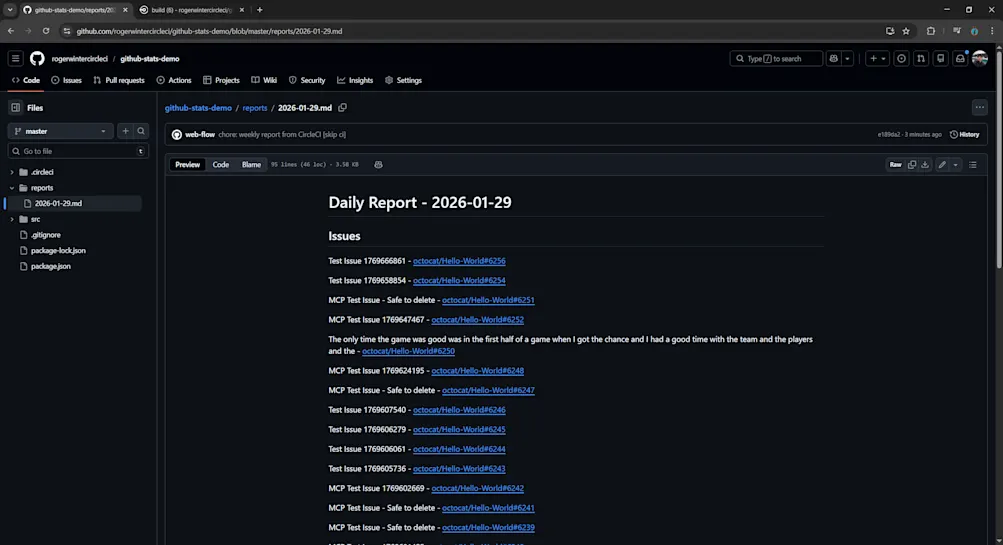Open pull requests icon in the header
Screen dimensions: 1003x545
920,58
